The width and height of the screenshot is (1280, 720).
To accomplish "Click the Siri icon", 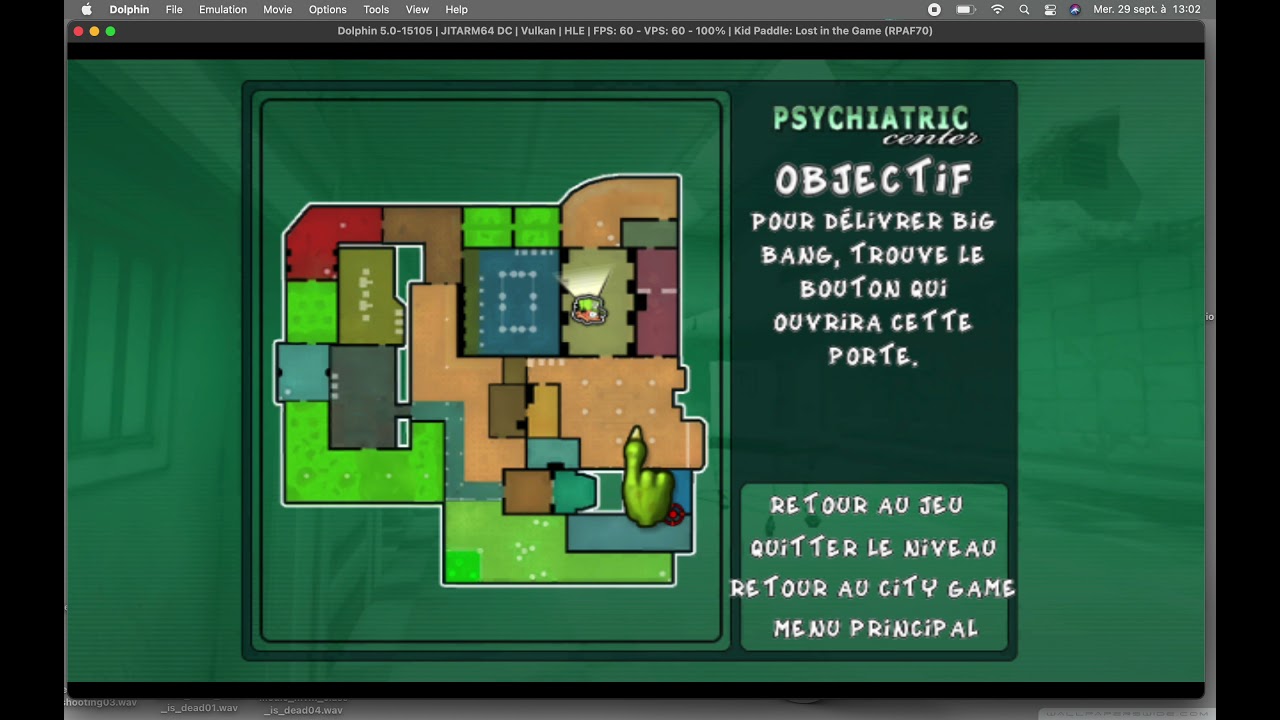I will pos(1075,9).
